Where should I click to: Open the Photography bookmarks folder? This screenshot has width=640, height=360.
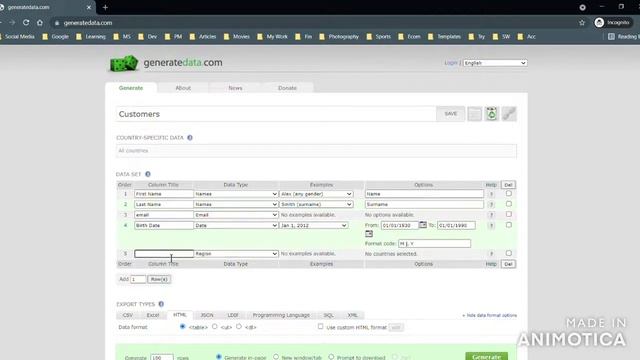tap(339, 37)
